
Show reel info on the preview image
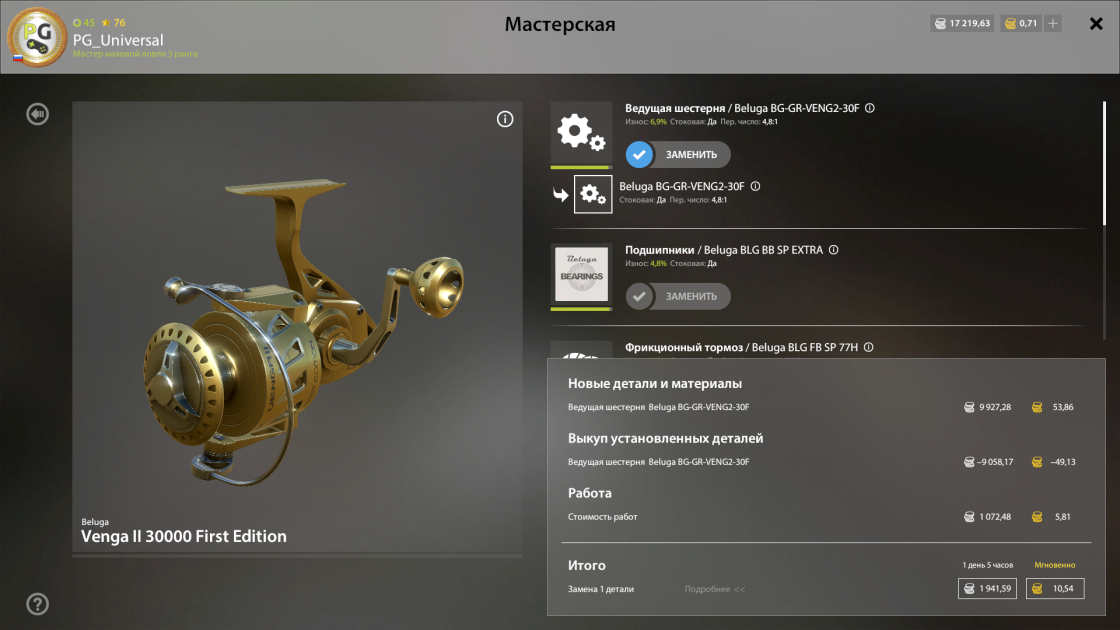505,119
